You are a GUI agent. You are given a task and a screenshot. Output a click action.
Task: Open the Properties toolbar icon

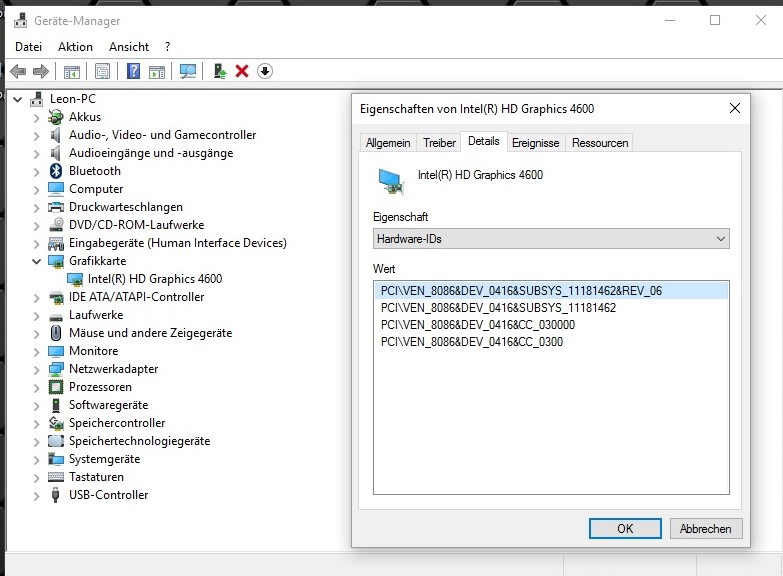(102, 71)
